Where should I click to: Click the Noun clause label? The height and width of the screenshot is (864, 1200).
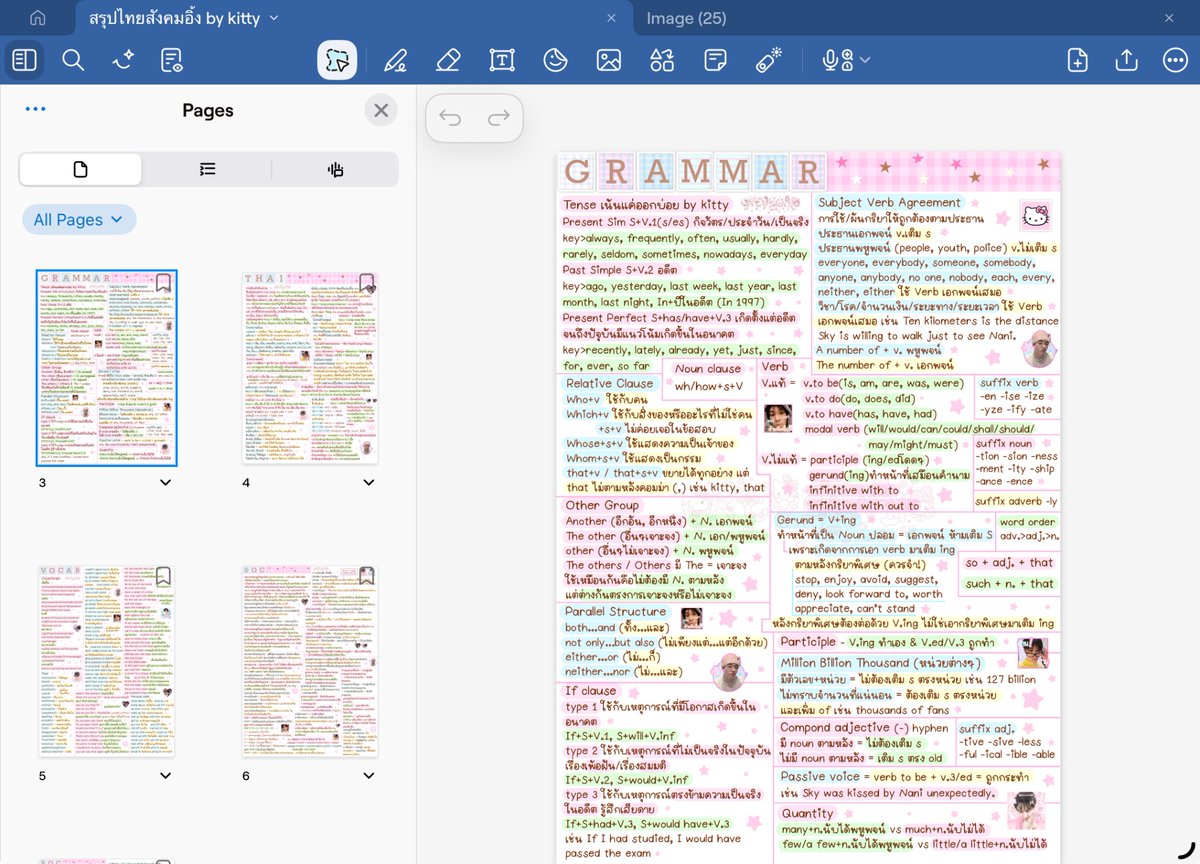708,368
